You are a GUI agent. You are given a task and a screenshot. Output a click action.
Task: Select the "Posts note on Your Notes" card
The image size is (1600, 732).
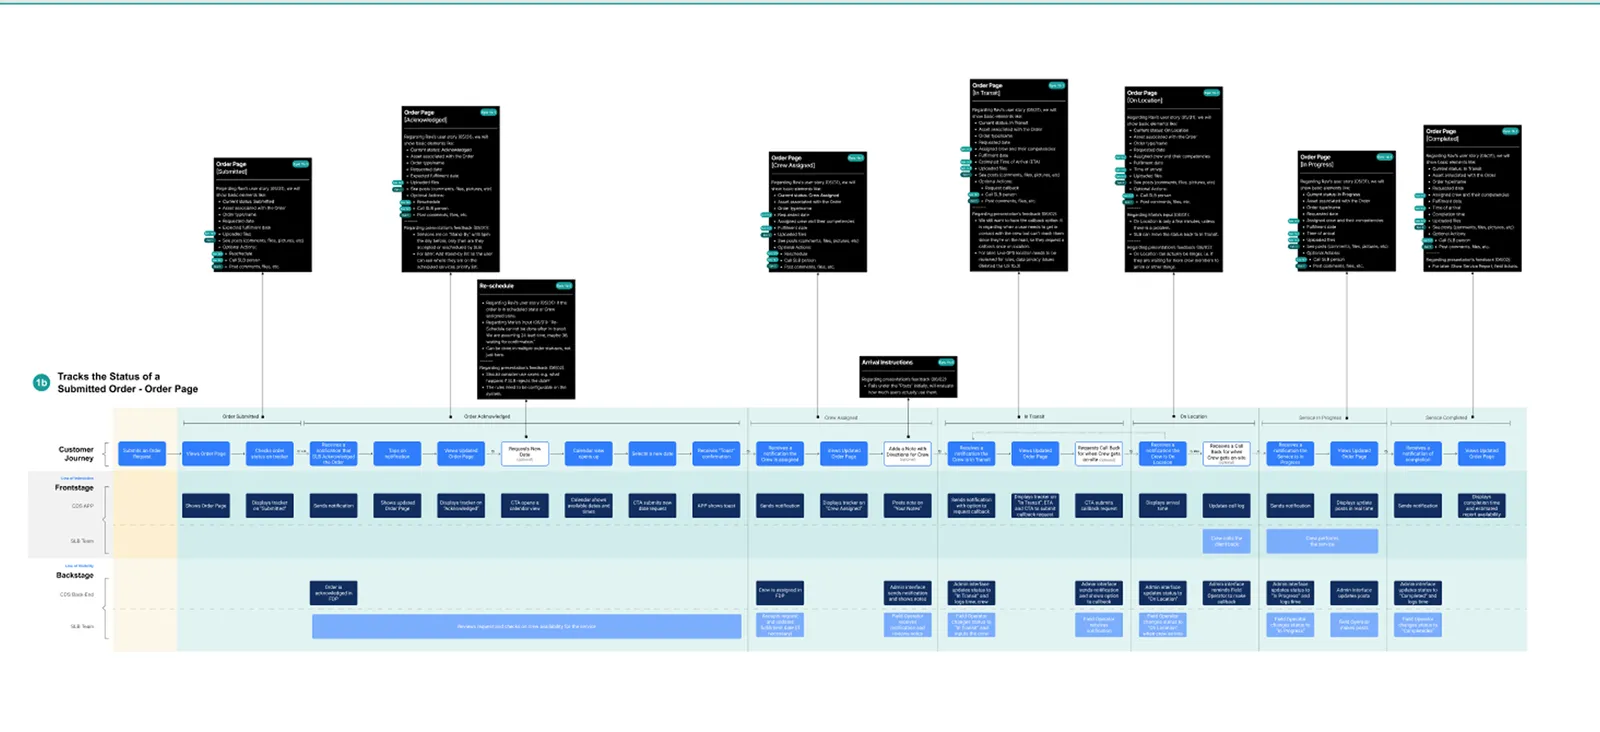pos(908,506)
